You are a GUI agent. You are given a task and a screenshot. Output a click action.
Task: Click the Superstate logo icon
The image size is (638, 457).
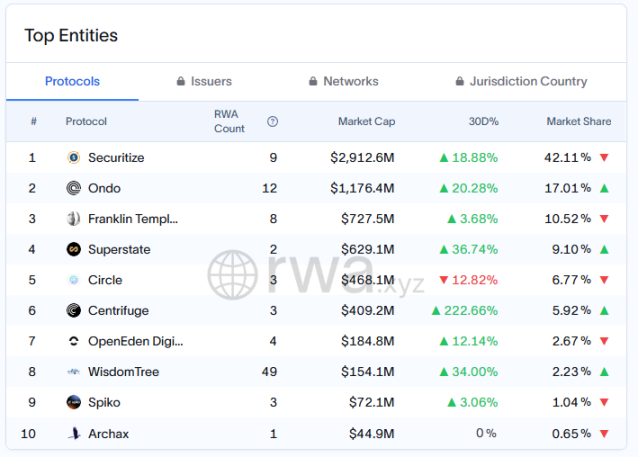click(x=73, y=249)
